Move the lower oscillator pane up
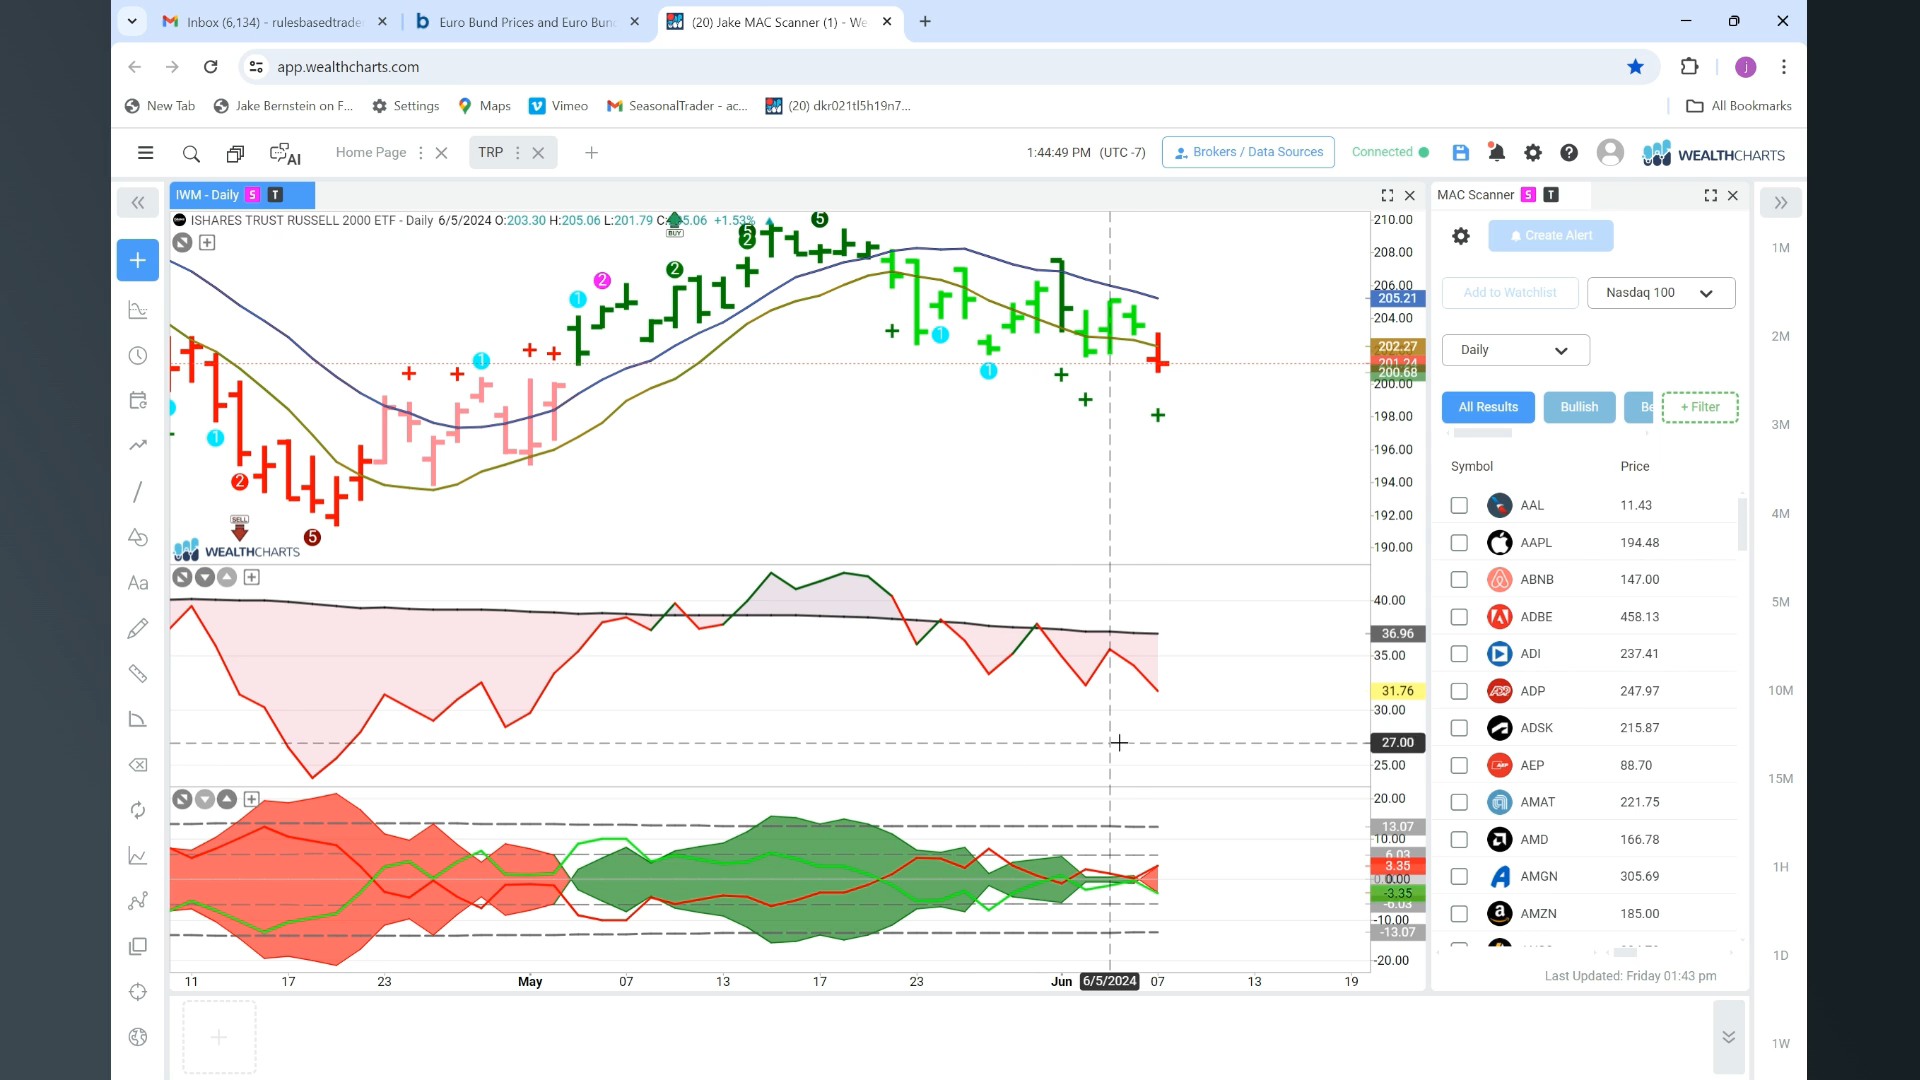The image size is (1920, 1080). click(x=227, y=799)
